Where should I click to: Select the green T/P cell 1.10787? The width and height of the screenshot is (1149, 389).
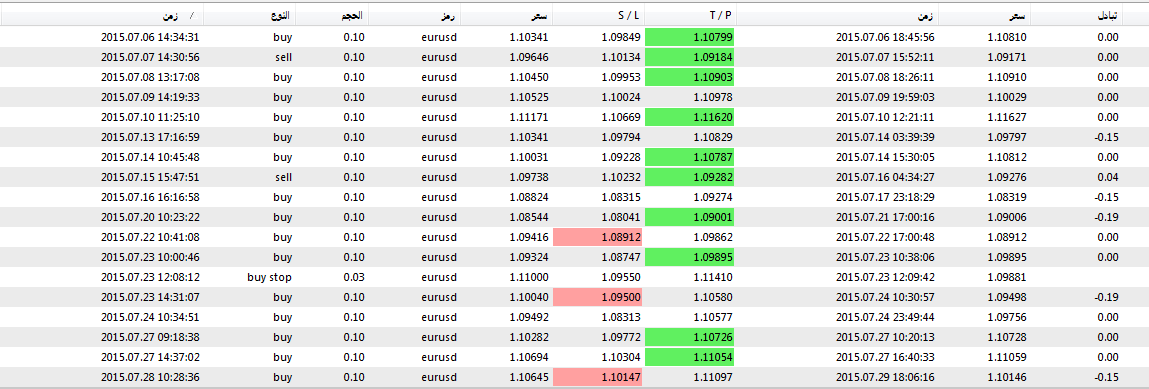(689, 157)
